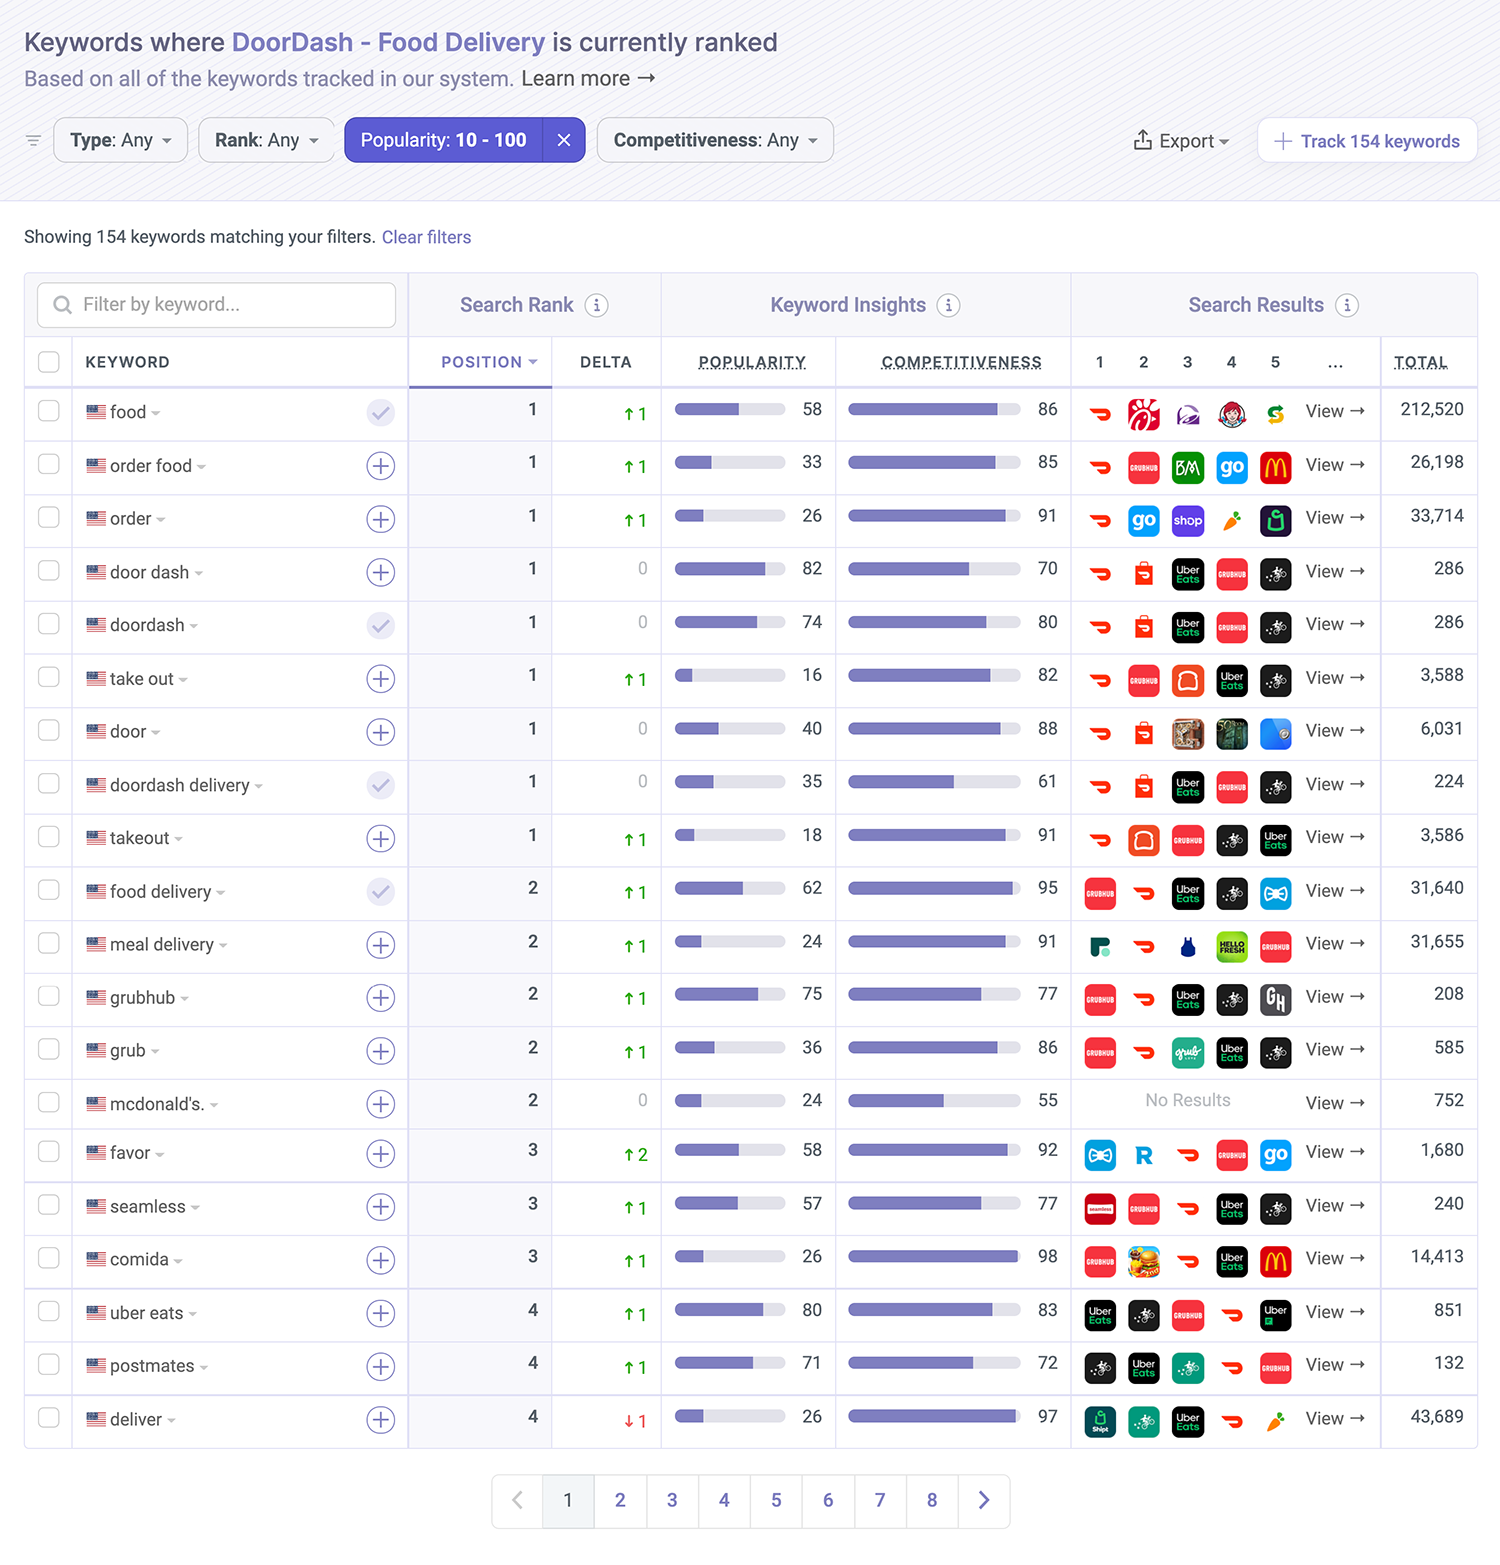The image size is (1500, 1565).
Task: Go to page 5 of results
Action: [776, 1500]
